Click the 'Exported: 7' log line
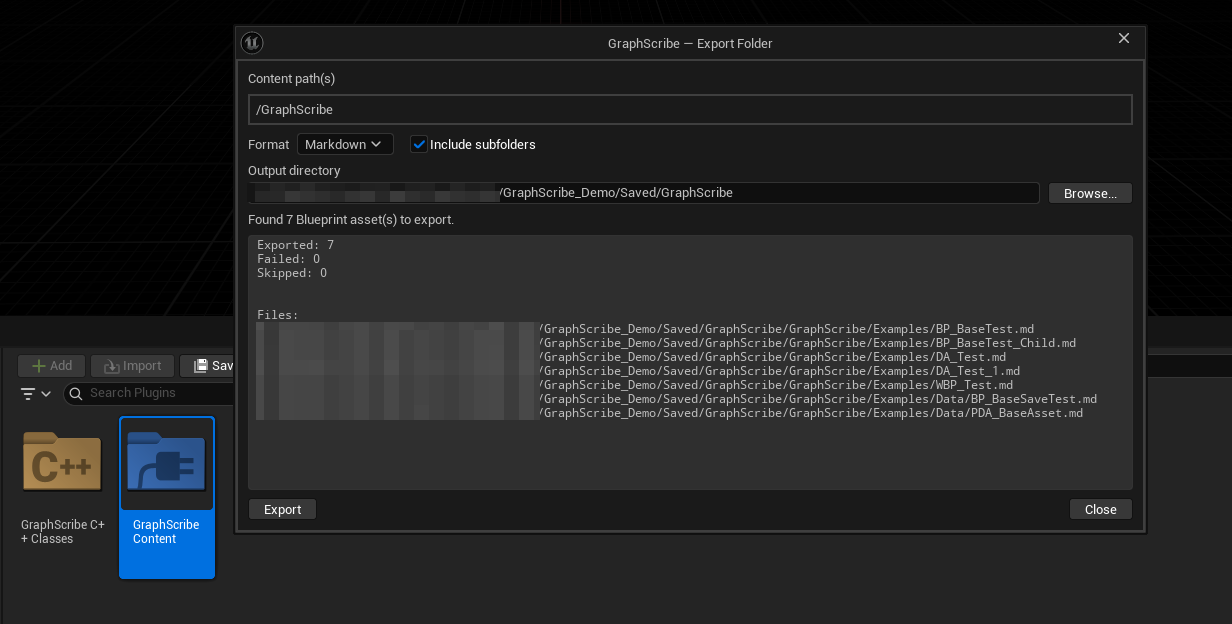 click(x=295, y=245)
